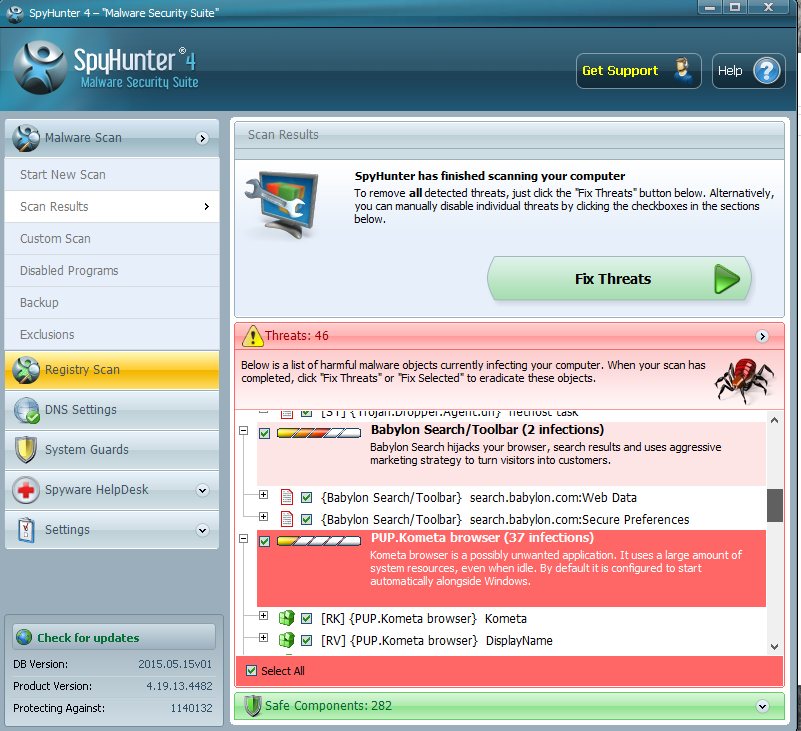Click the Help question mark icon
Screen dimensions: 801x731
[x=766, y=71]
